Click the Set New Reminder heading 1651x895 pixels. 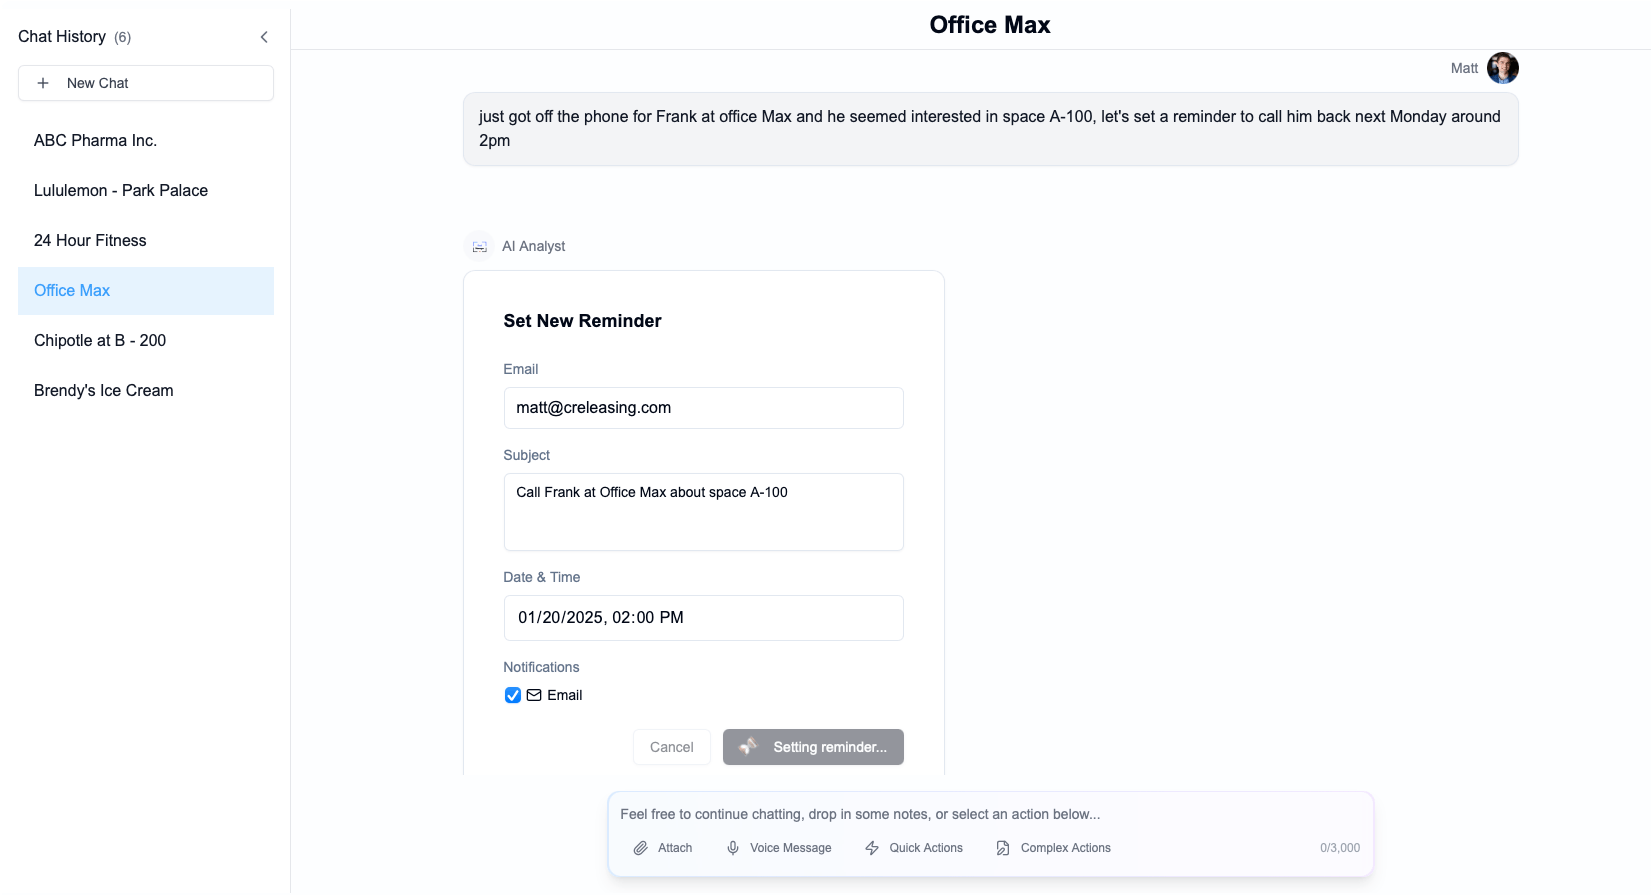pyautogui.click(x=582, y=321)
